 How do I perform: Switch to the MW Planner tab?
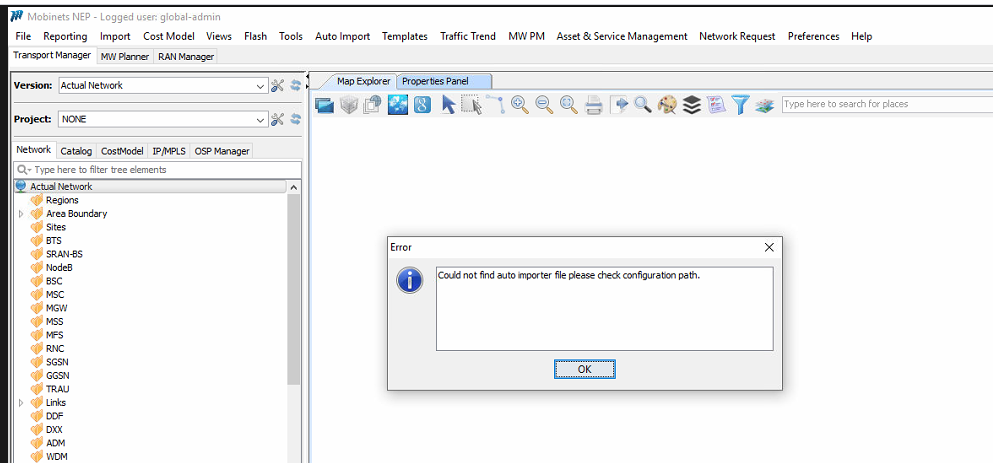pos(125,57)
